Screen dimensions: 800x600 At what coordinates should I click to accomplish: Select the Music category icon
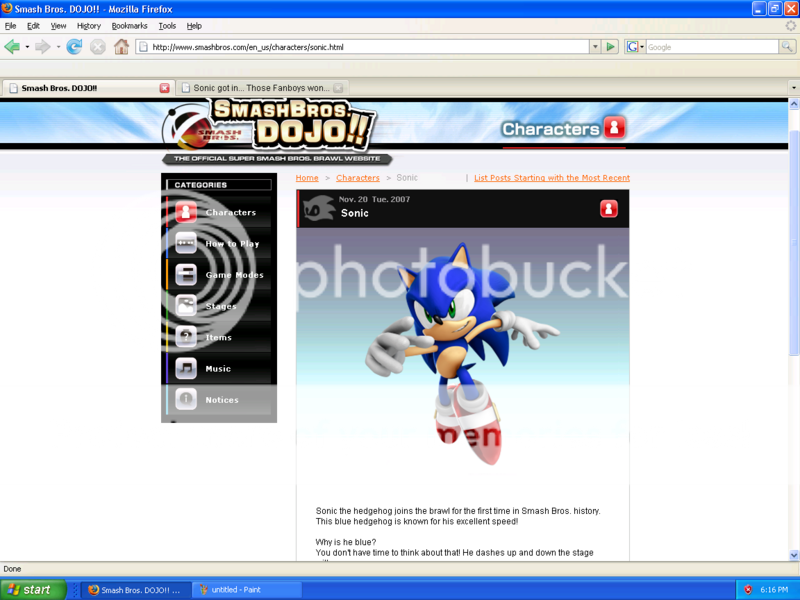(186, 369)
